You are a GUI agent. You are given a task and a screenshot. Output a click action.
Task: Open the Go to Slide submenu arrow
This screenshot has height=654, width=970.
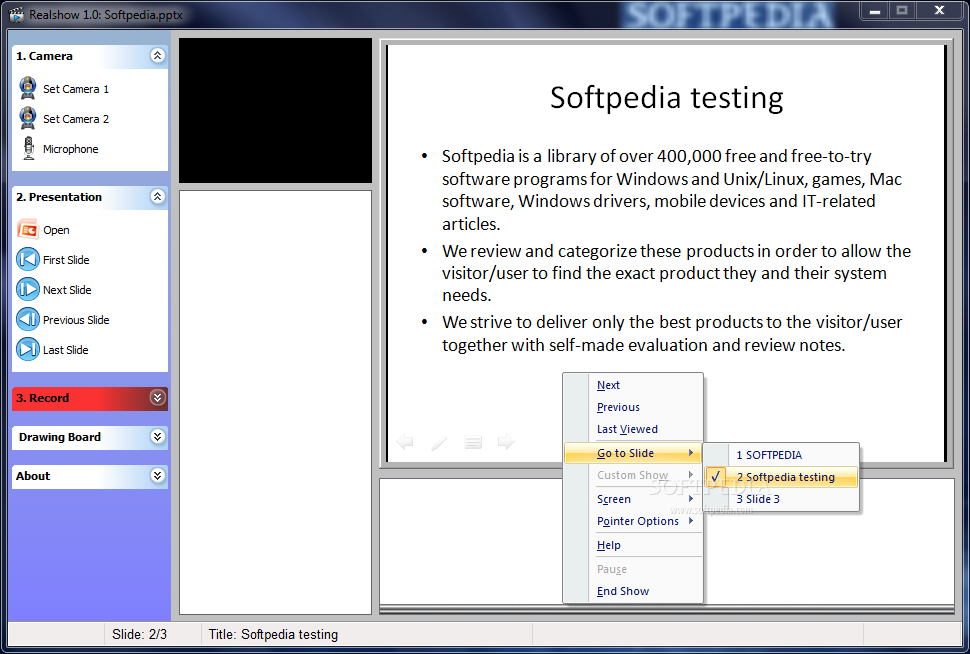click(691, 453)
